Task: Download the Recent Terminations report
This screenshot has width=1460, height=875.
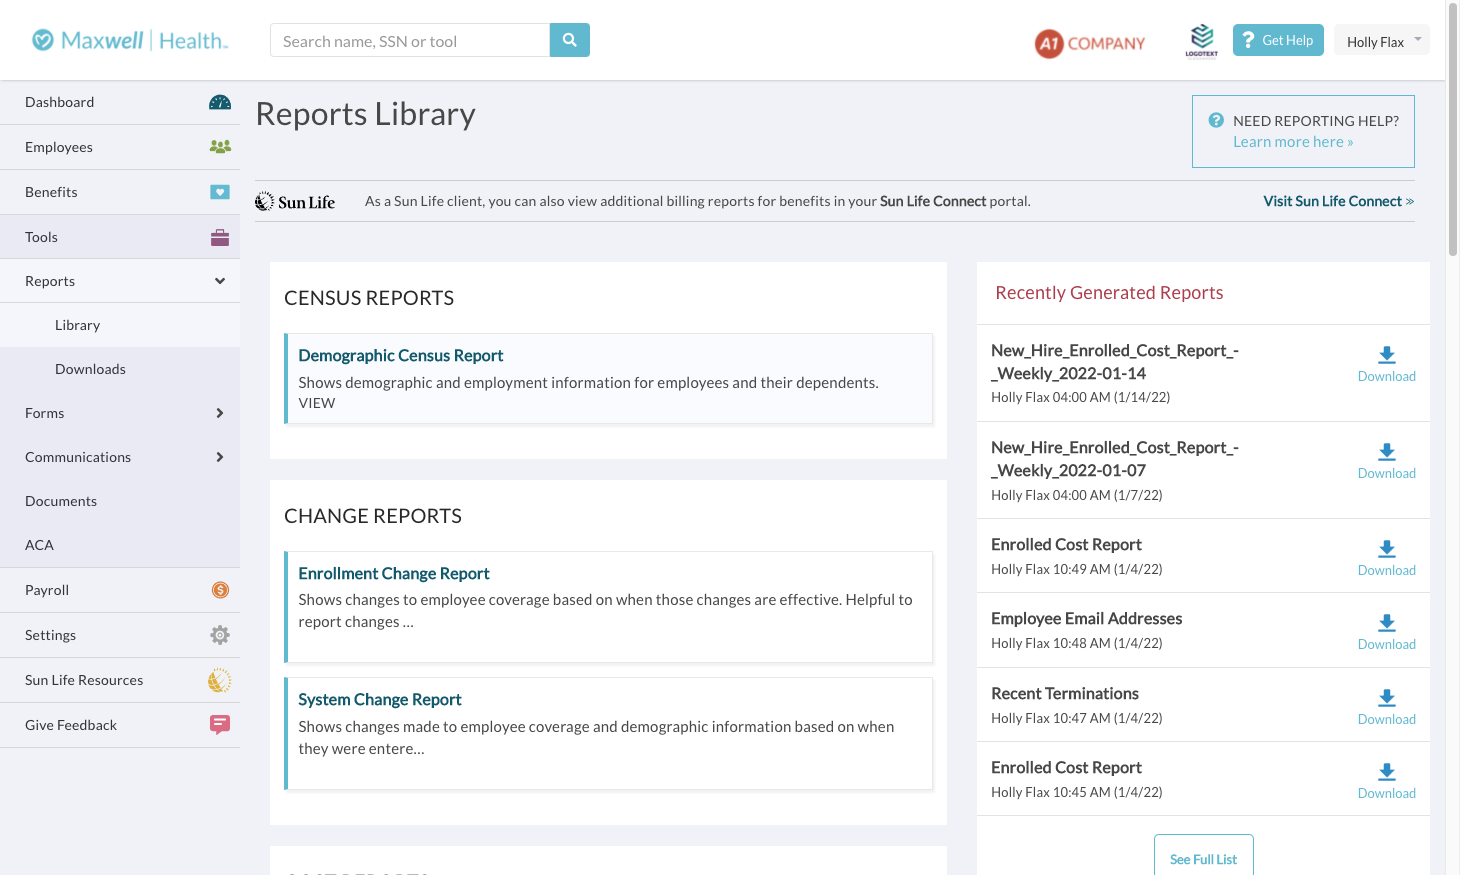Action: click(1386, 706)
